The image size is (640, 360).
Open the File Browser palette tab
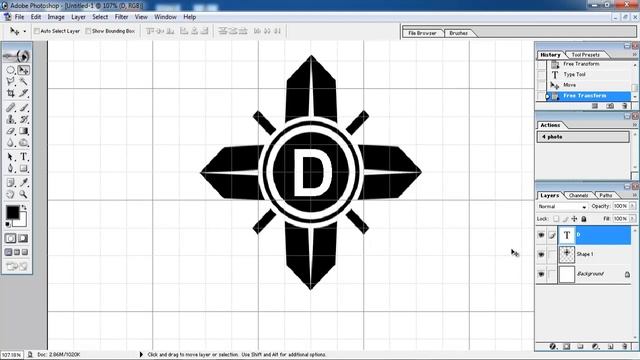coord(422,33)
